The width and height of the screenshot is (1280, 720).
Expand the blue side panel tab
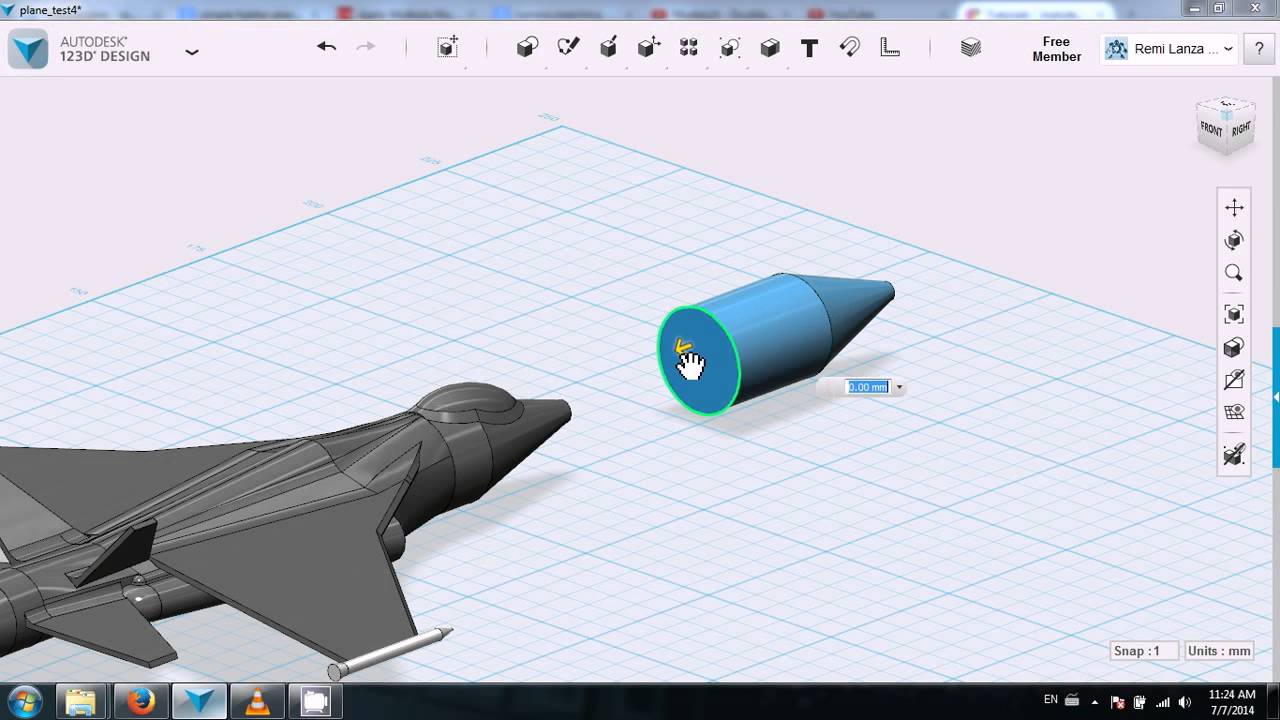[x=1276, y=398]
